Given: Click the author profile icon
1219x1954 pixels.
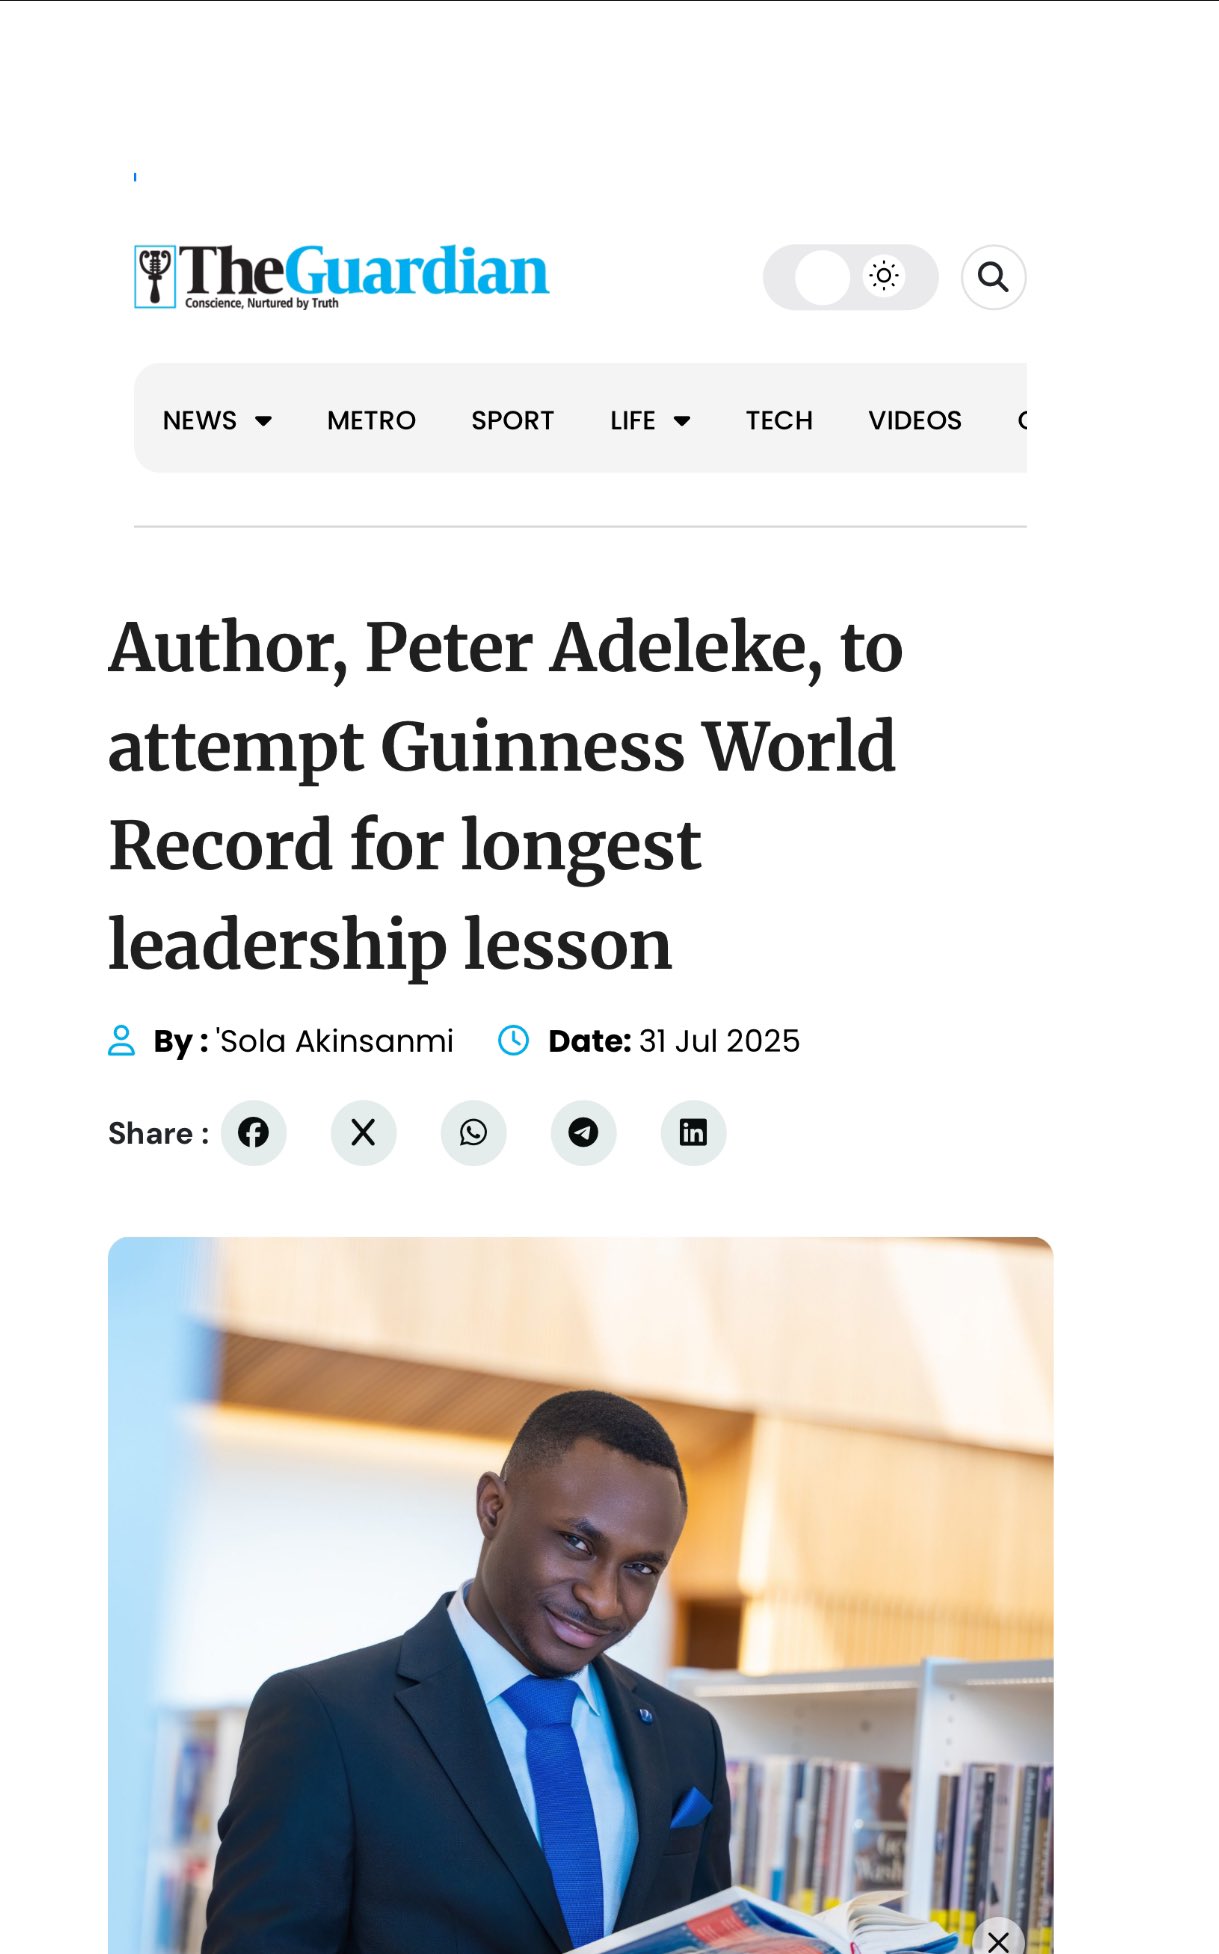Looking at the screenshot, I should pyautogui.click(x=121, y=1041).
